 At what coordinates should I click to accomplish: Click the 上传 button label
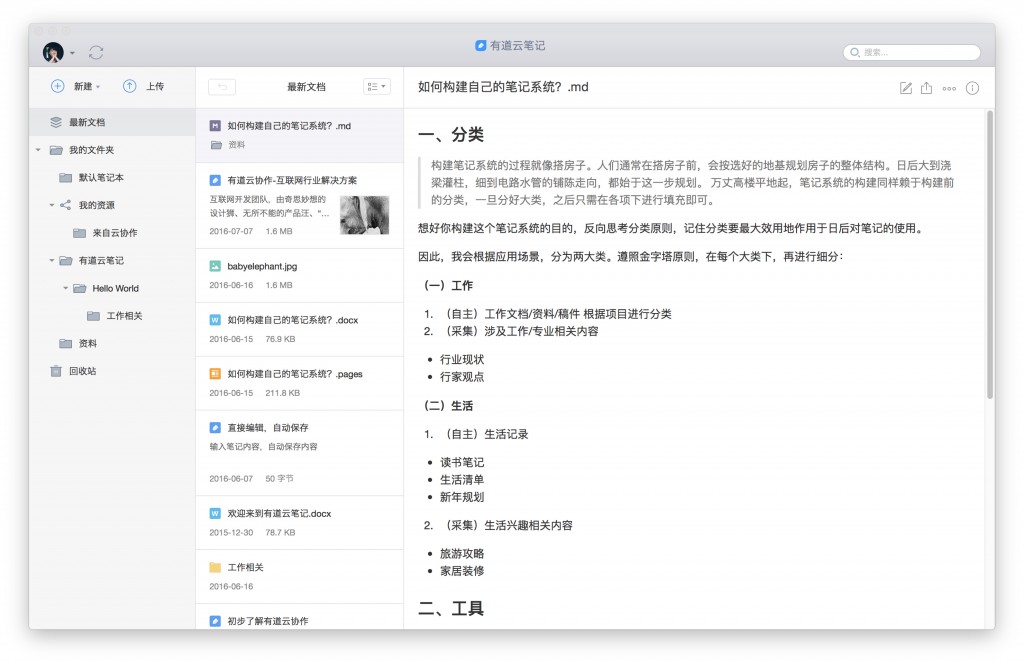[x=155, y=86]
